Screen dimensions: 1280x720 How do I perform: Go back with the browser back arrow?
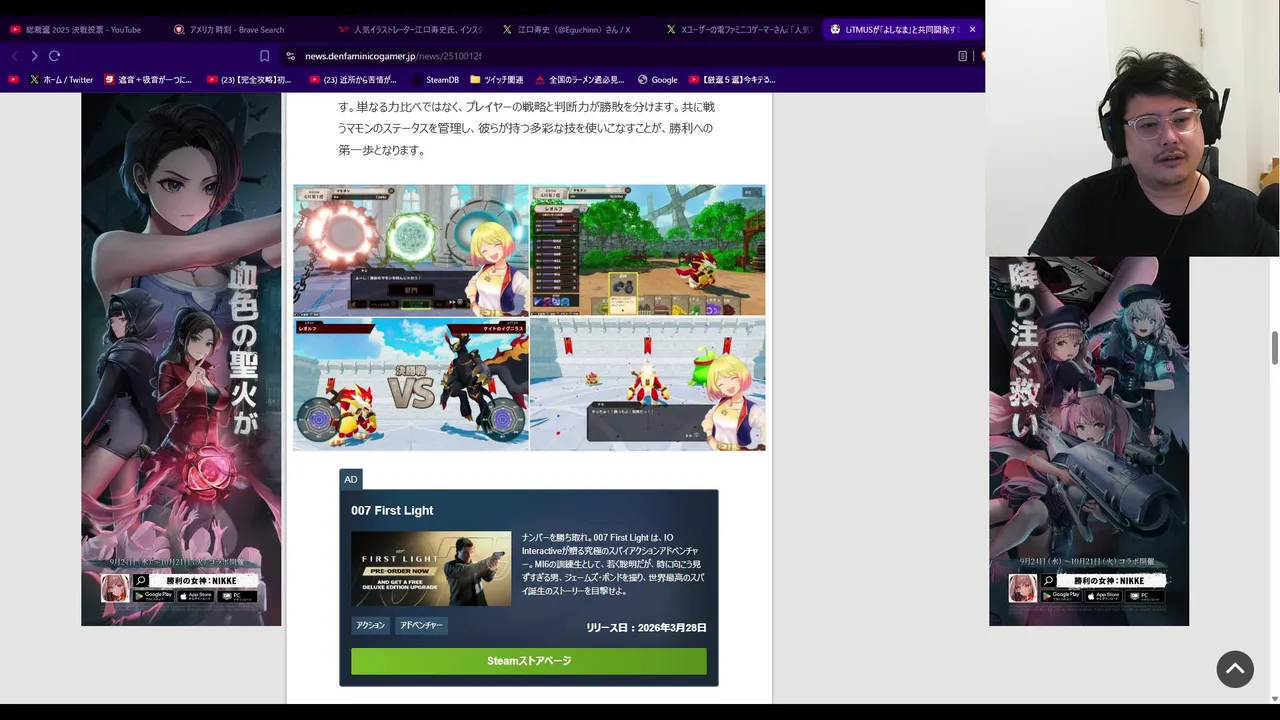[x=14, y=56]
